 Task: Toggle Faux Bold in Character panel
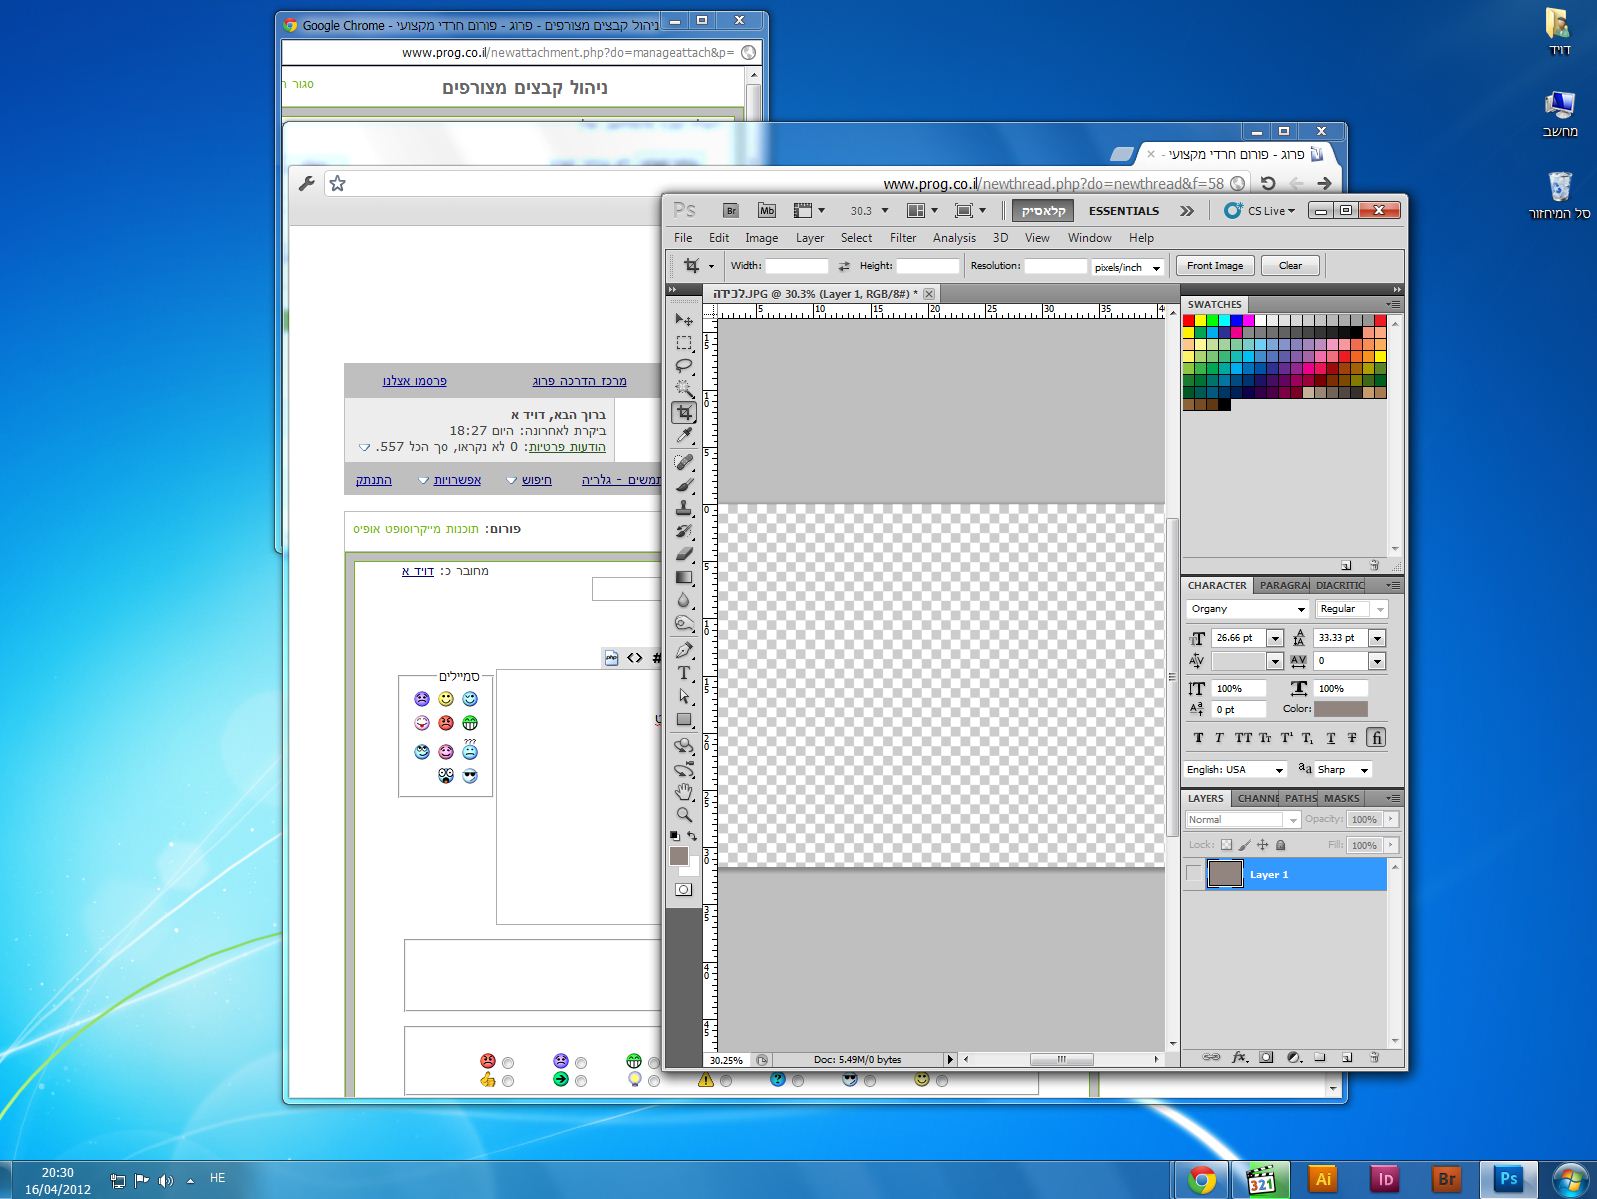tap(1198, 738)
